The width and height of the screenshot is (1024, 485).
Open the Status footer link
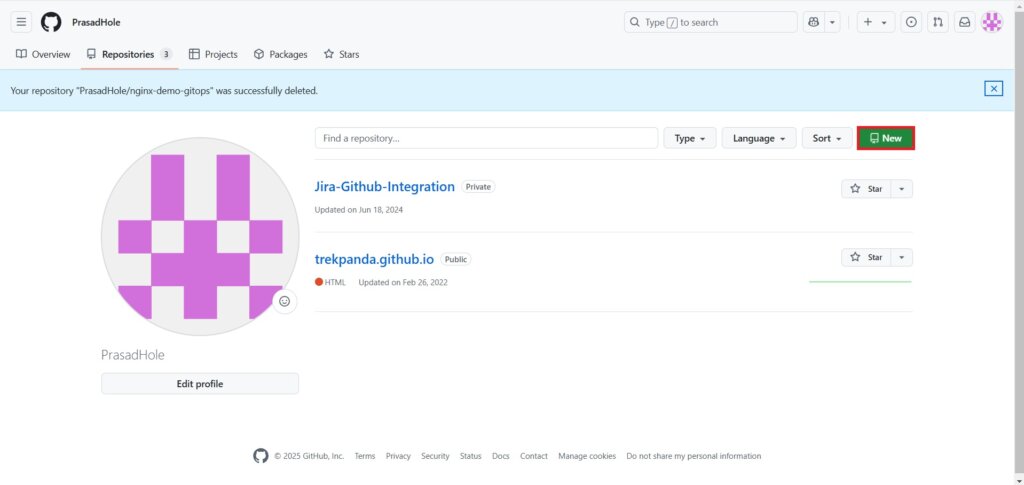click(x=470, y=456)
